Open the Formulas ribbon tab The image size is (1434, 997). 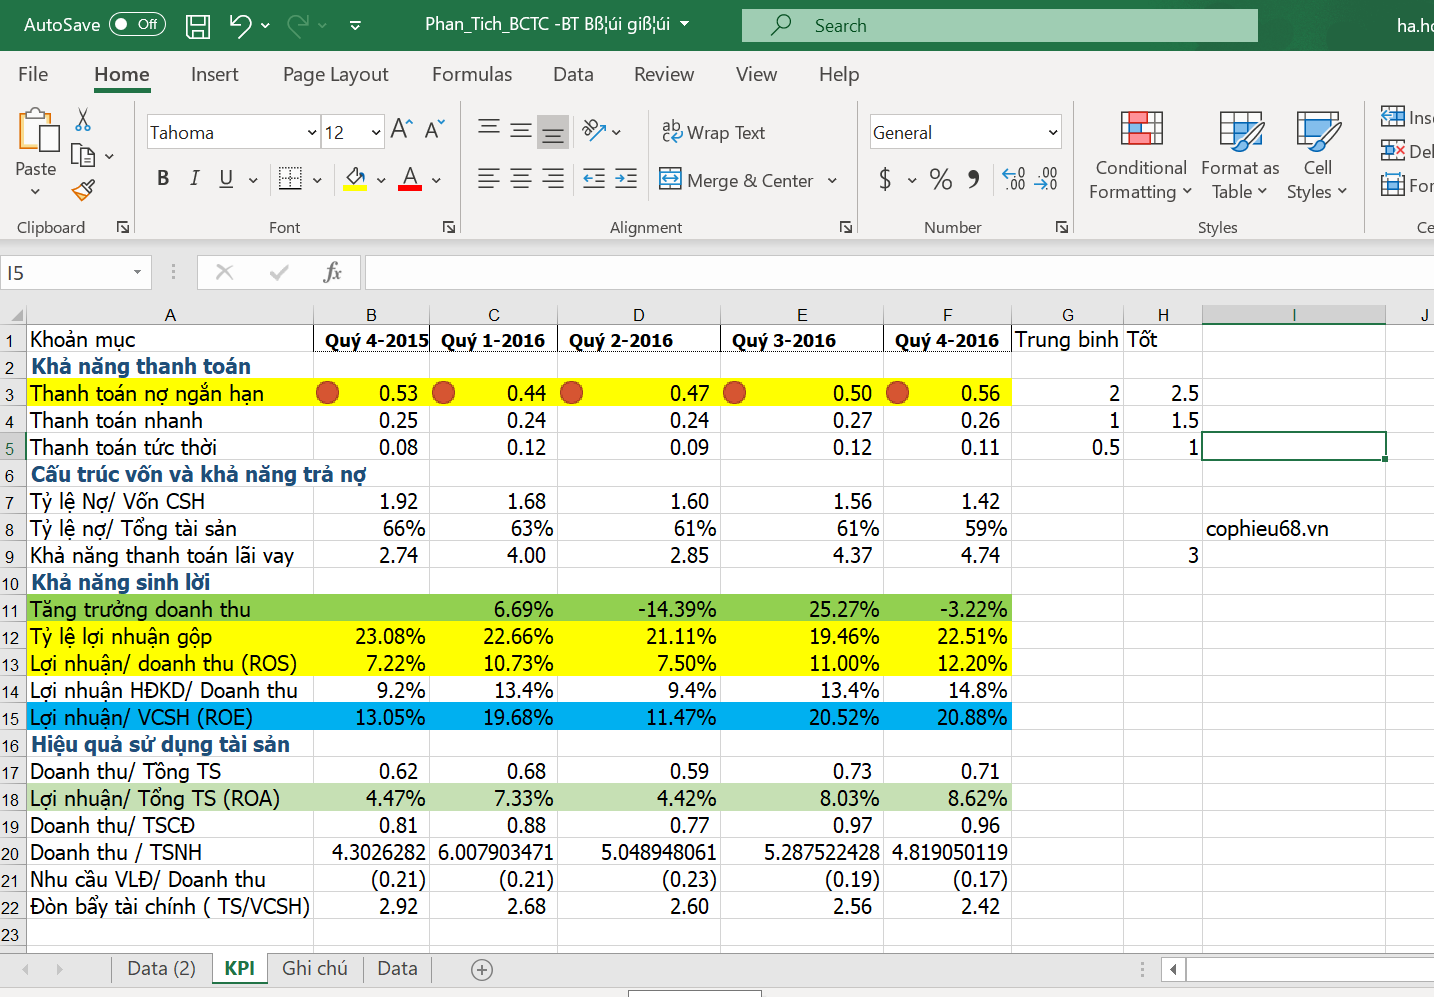coord(471,75)
